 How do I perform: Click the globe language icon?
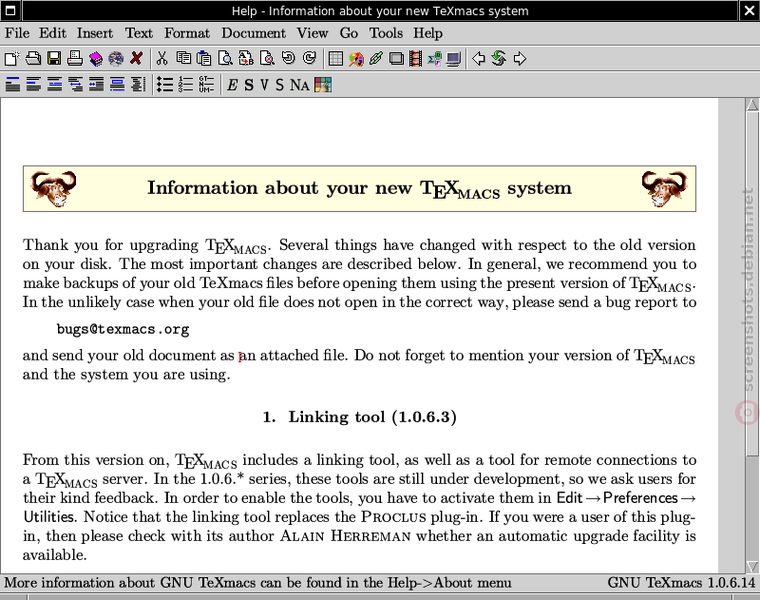pos(116,59)
